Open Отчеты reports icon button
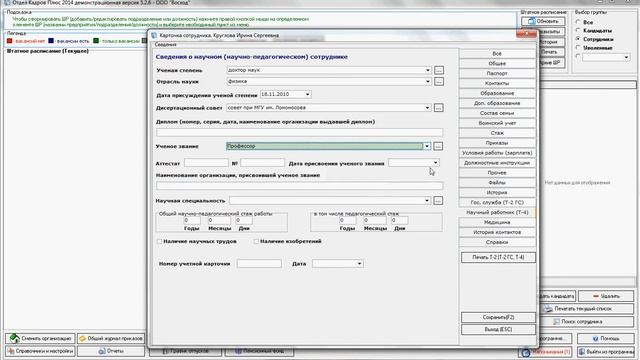This screenshot has width=640, height=360. coord(111,351)
